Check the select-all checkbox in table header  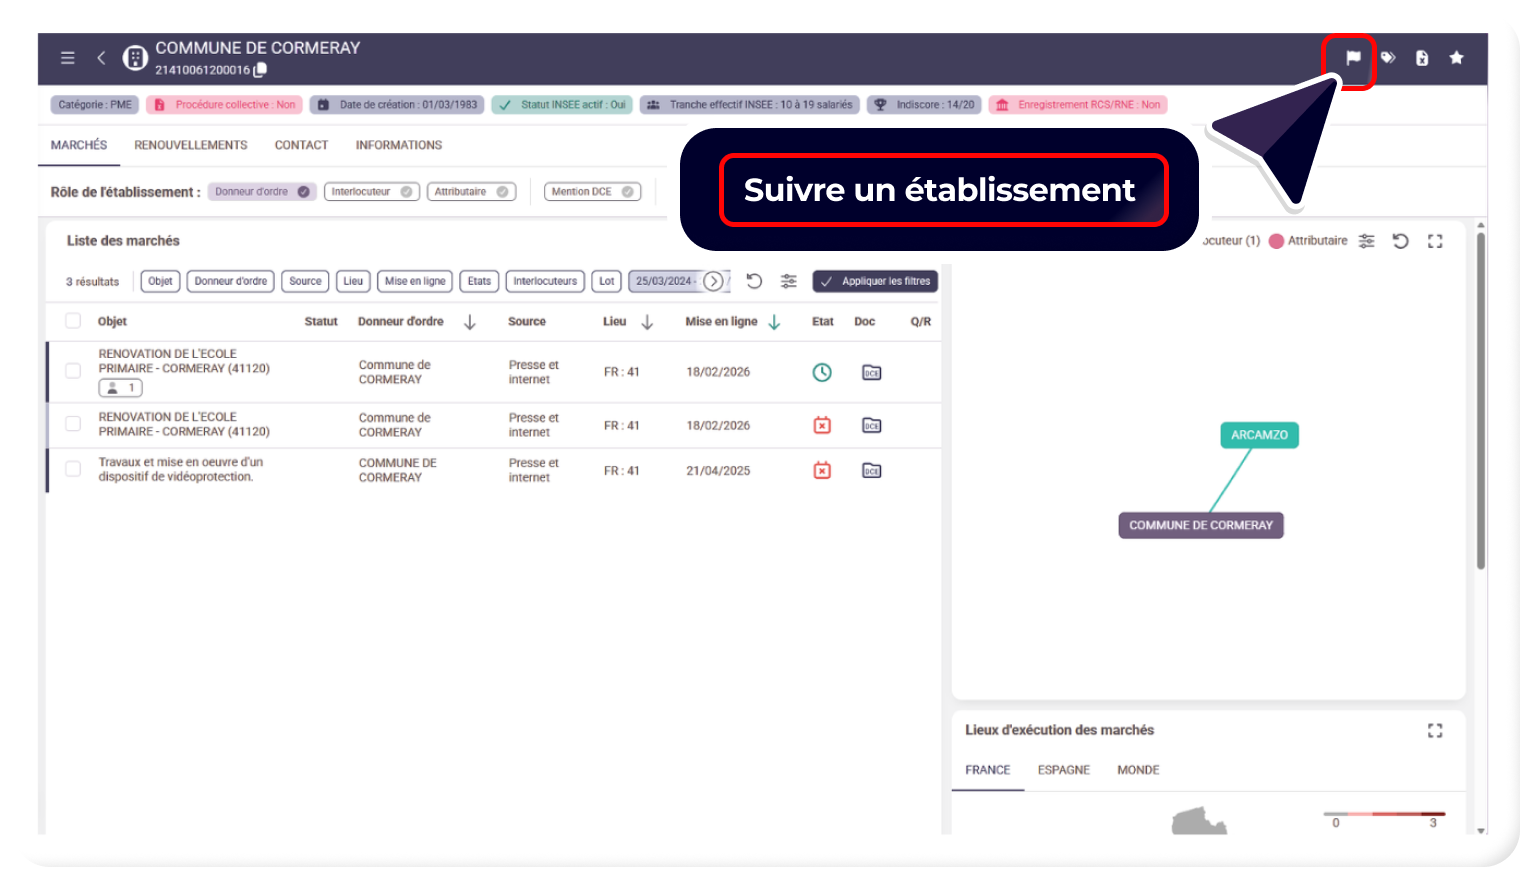coord(73,321)
